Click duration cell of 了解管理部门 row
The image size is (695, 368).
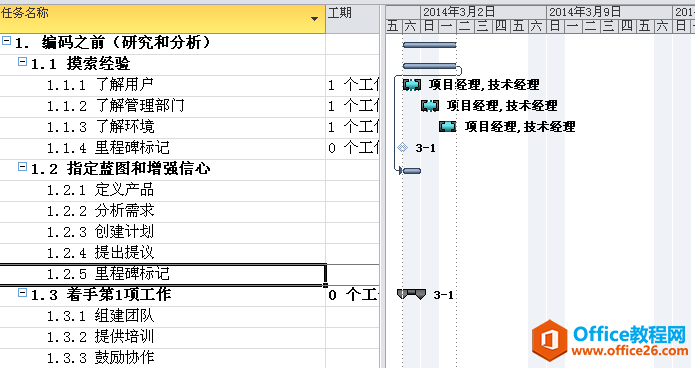353,106
